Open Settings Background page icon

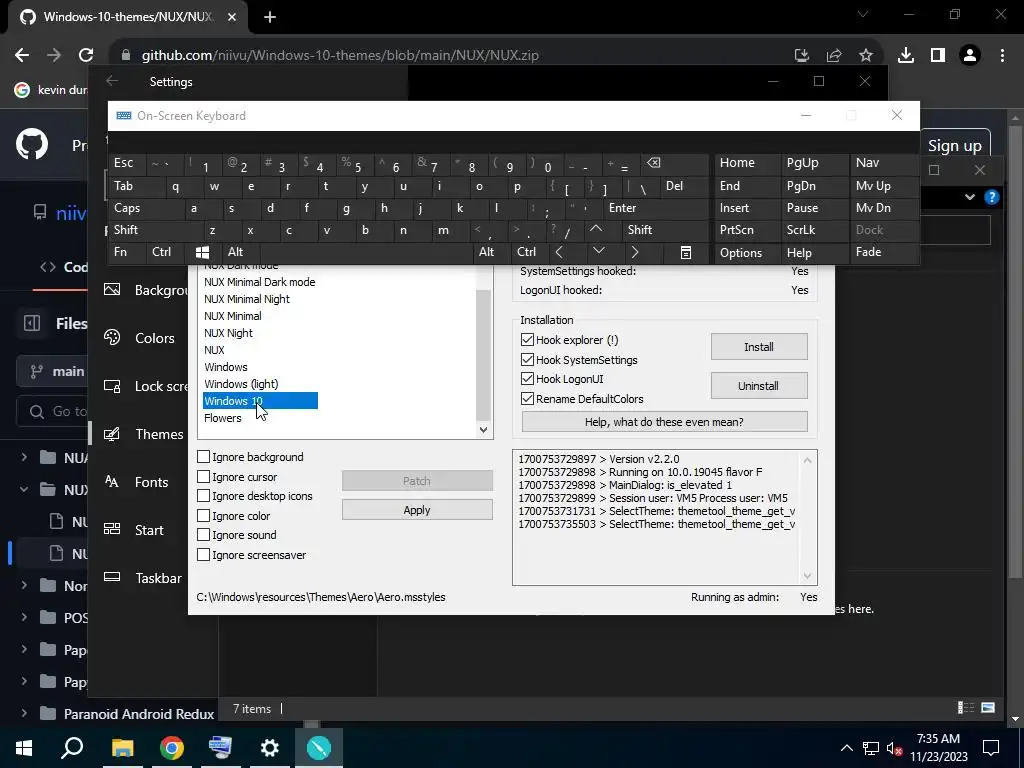coord(112,289)
